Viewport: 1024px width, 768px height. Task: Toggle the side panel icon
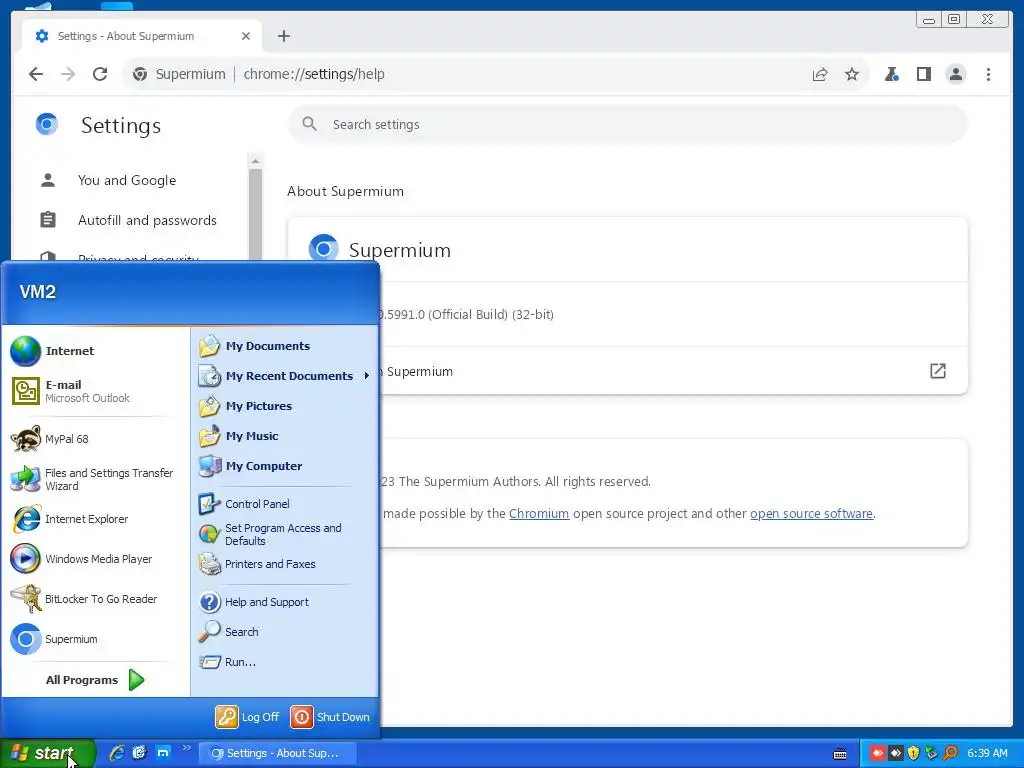tap(923, 74)
